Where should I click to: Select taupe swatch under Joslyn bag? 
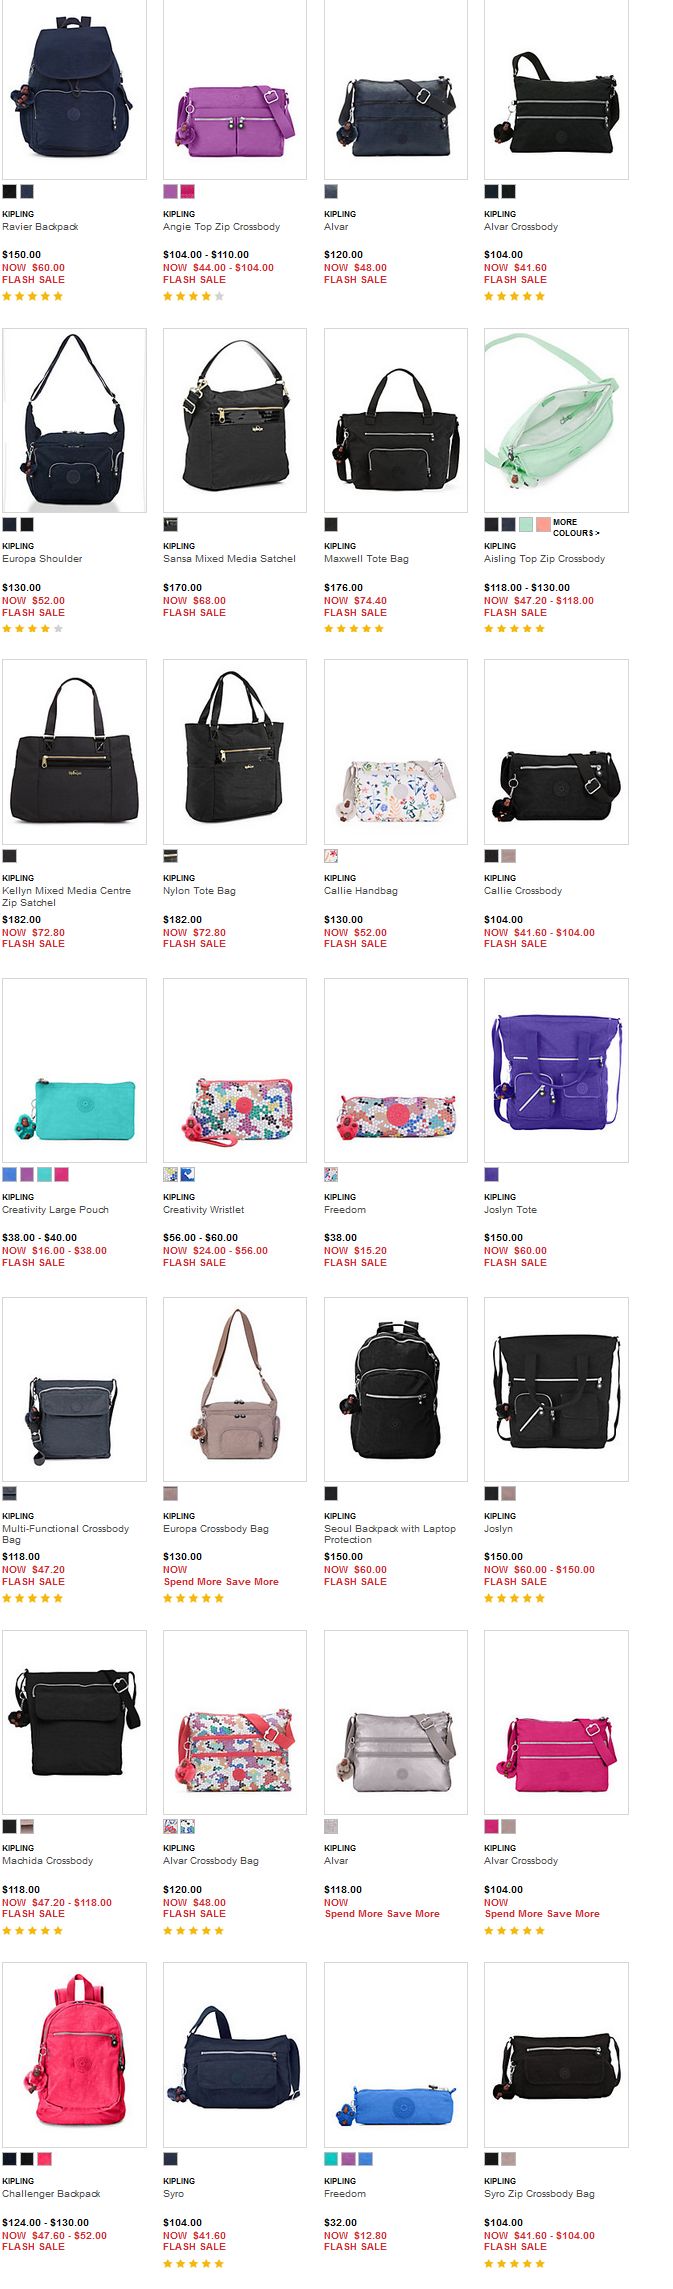[508, 1493]
